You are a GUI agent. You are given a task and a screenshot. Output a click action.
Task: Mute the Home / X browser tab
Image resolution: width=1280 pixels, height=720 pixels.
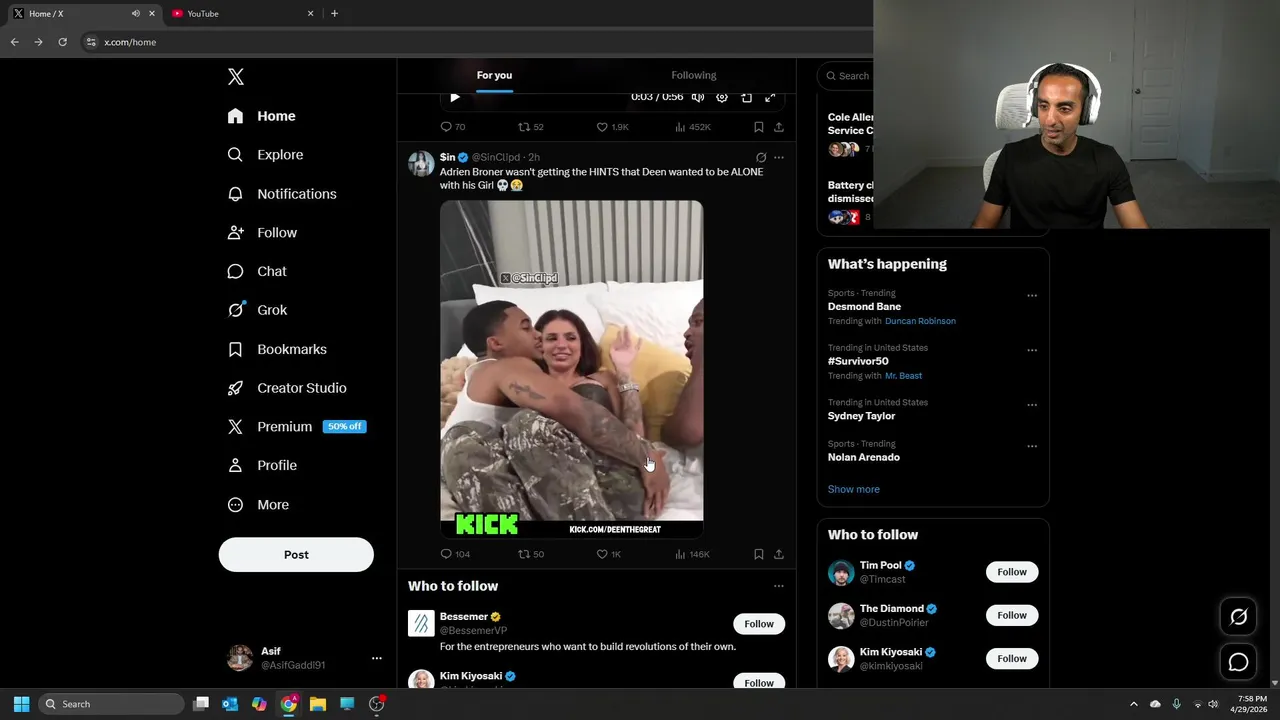pos(135,13)
